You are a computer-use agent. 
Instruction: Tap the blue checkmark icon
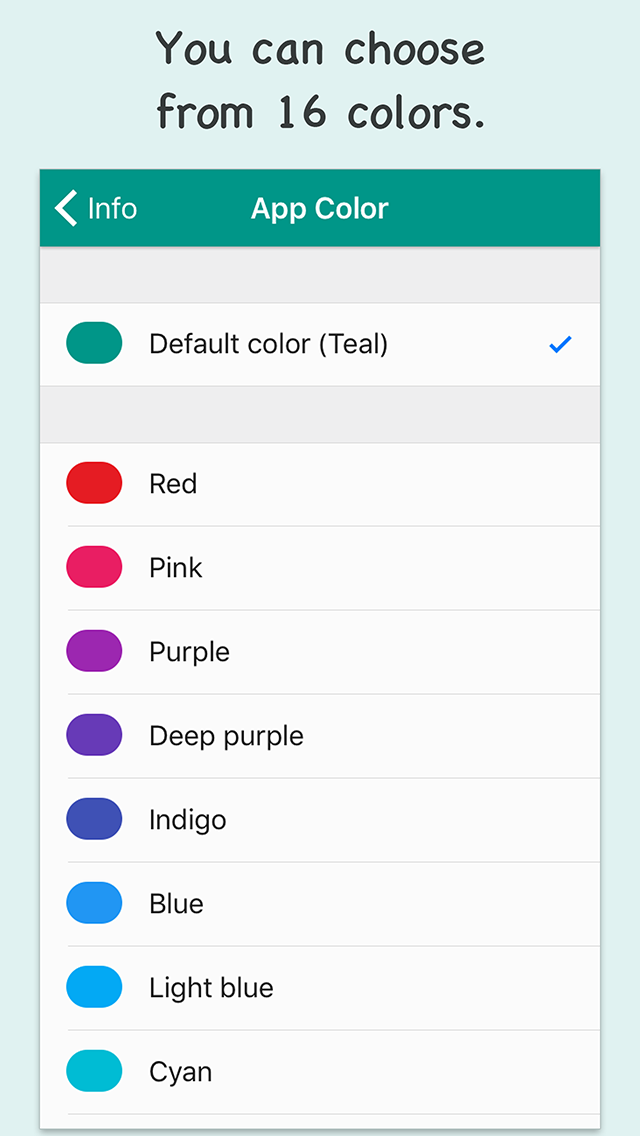pos(560,344)
